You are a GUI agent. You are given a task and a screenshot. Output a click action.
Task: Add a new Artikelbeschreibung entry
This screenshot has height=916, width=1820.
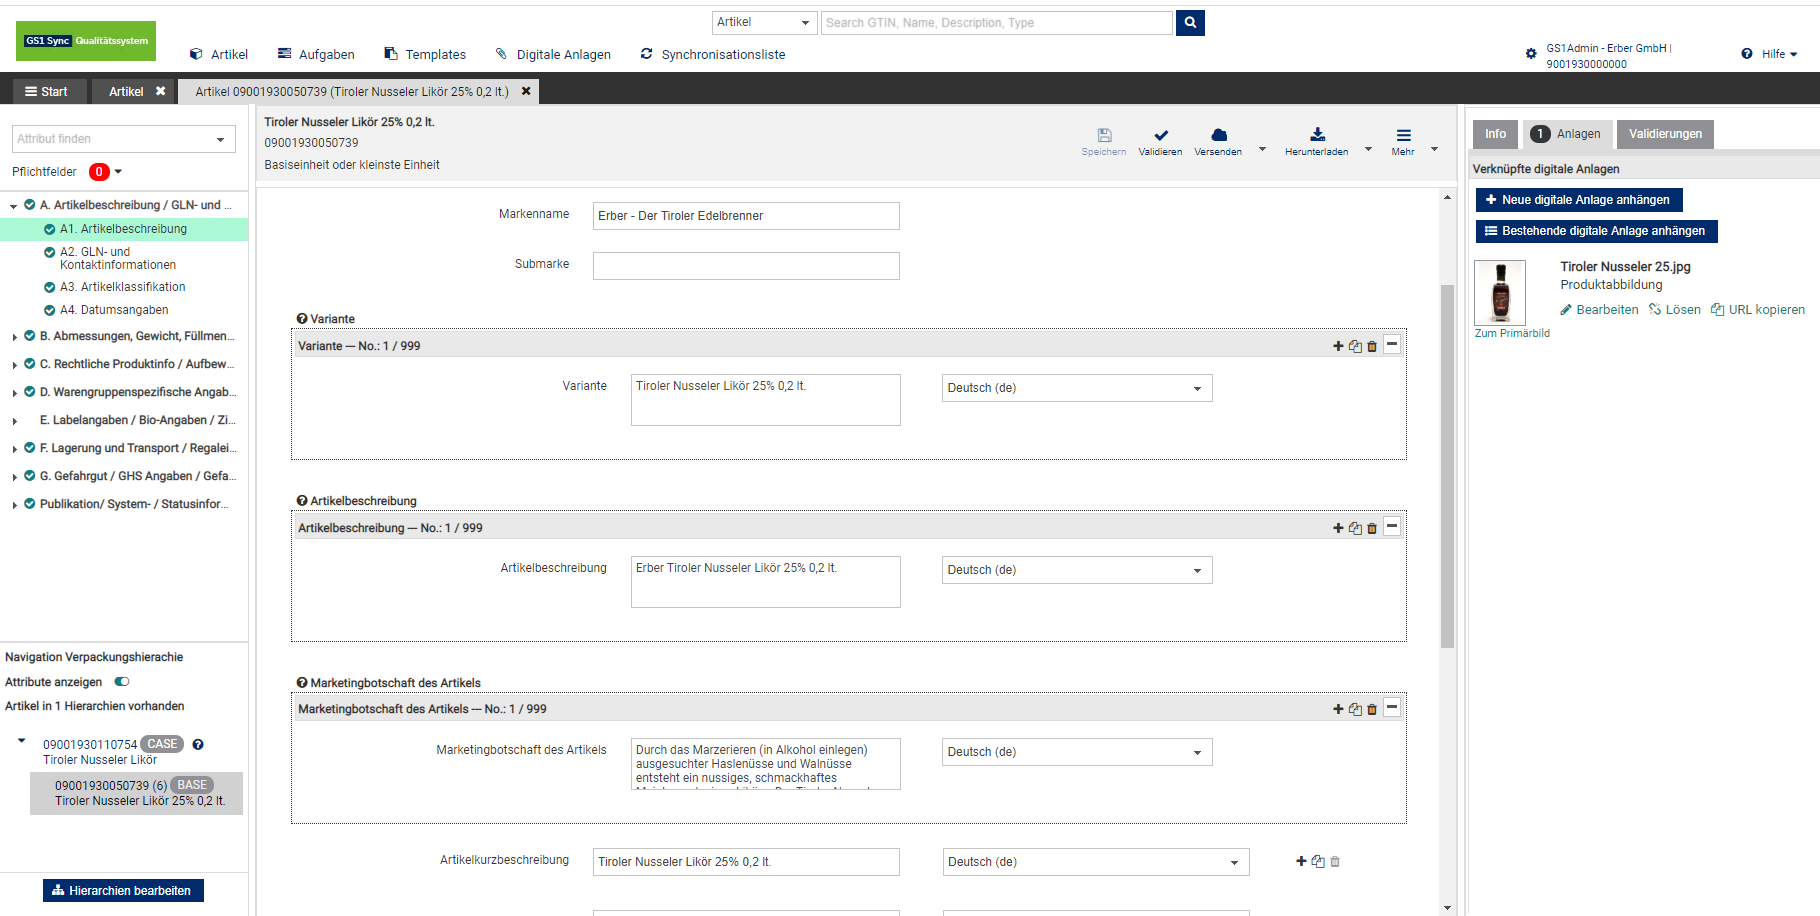click(x=1338, y=528)
